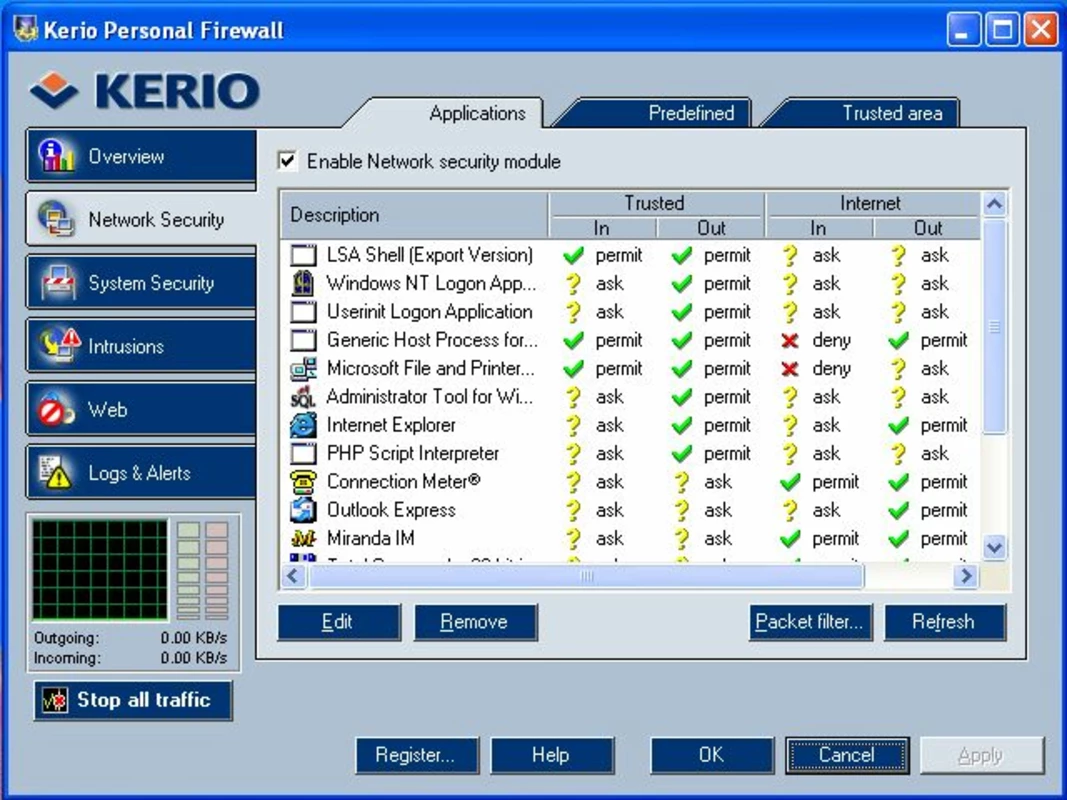This screenshot has height=800, width=1067.
Task: Click the list's scroll up arrow
Action: pyautogui.click(x=994, y=203)
